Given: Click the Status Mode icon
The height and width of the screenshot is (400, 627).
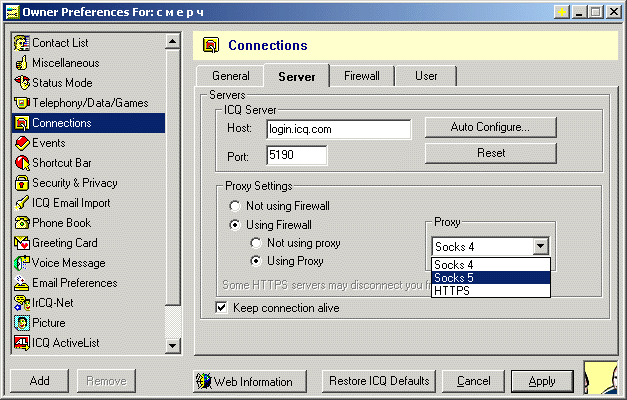Looking at the screenshot, I should tap(22, 83).
